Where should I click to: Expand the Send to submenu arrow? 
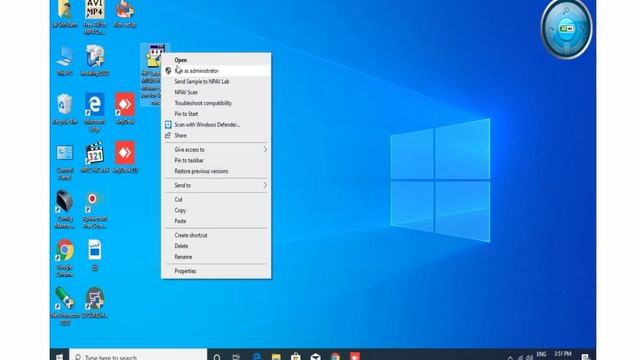click(x=265, y=185)
